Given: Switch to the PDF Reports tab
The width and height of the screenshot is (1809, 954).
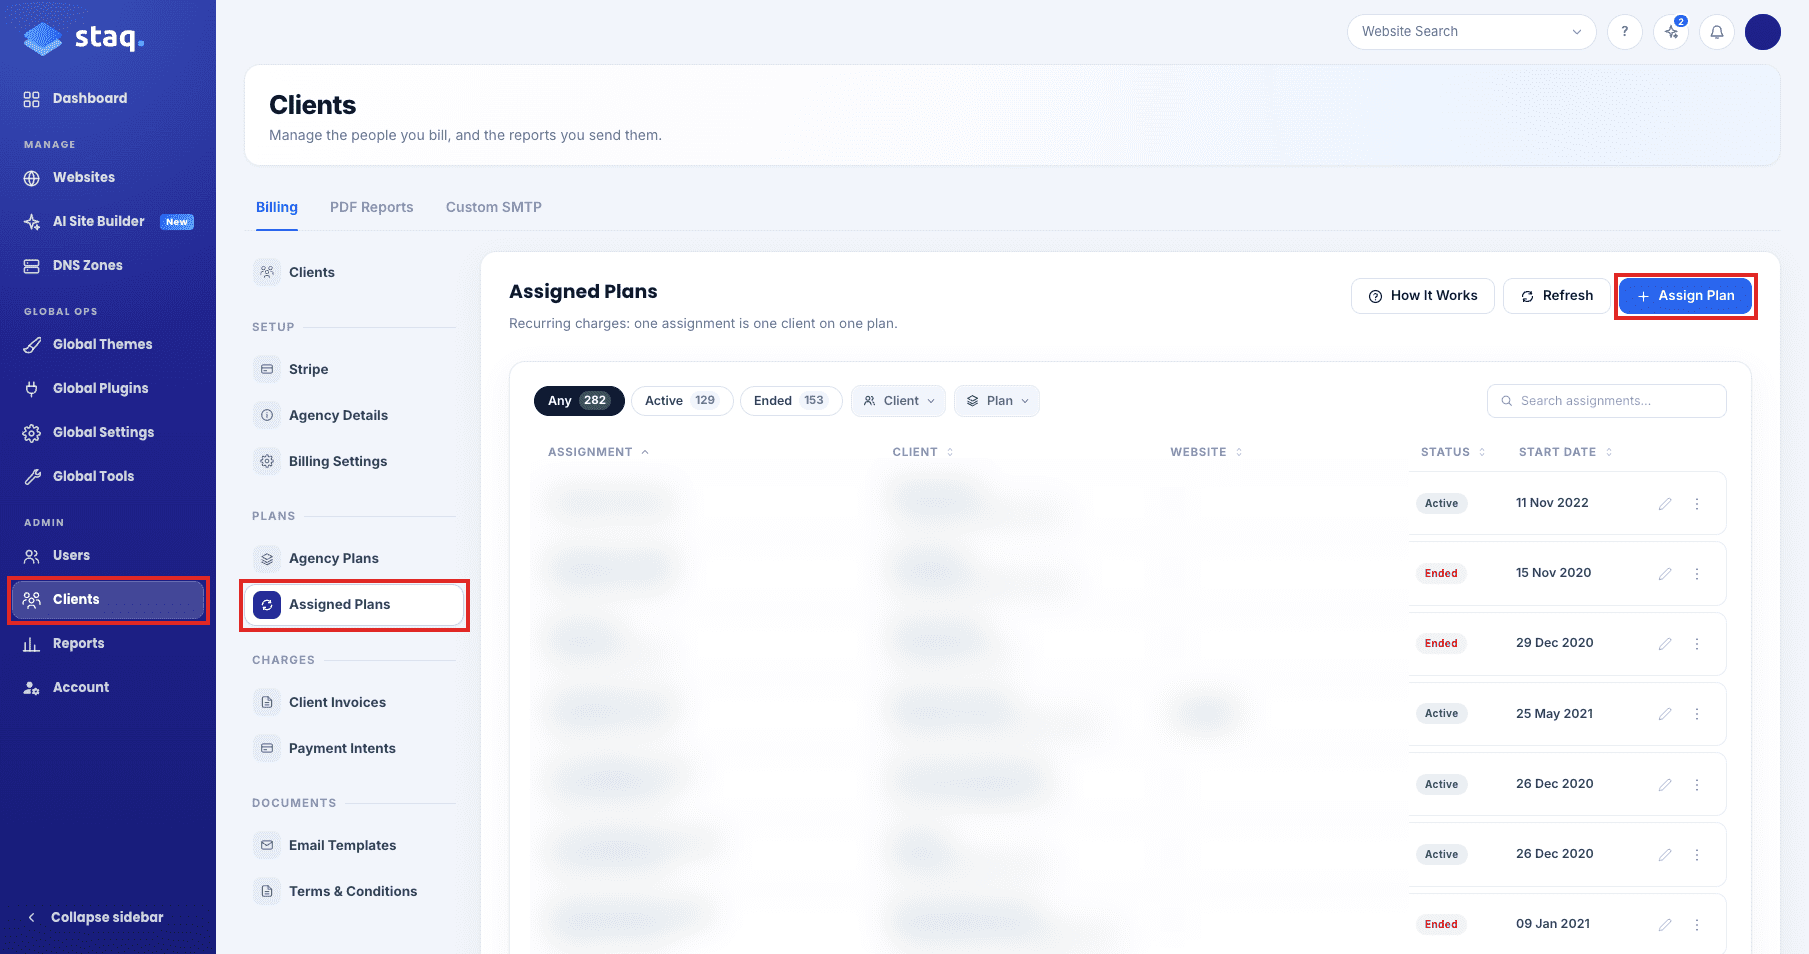Looking at the screenshot, I should point(372,207).
